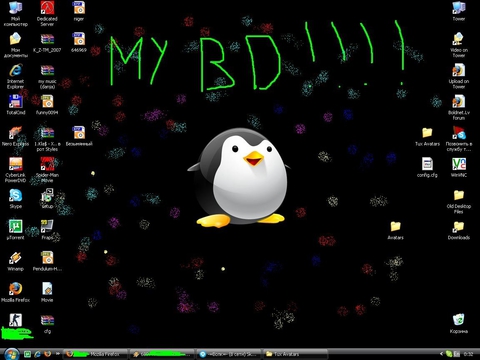Select the niger media file
Screen dimensions: 480x360
click(79, 11)
